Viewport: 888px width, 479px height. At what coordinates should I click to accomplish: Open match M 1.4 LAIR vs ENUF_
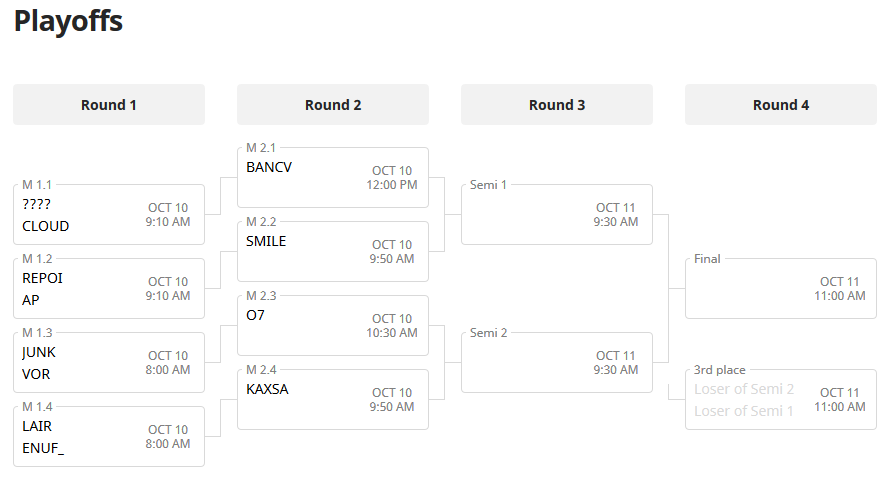pos(109,437)
